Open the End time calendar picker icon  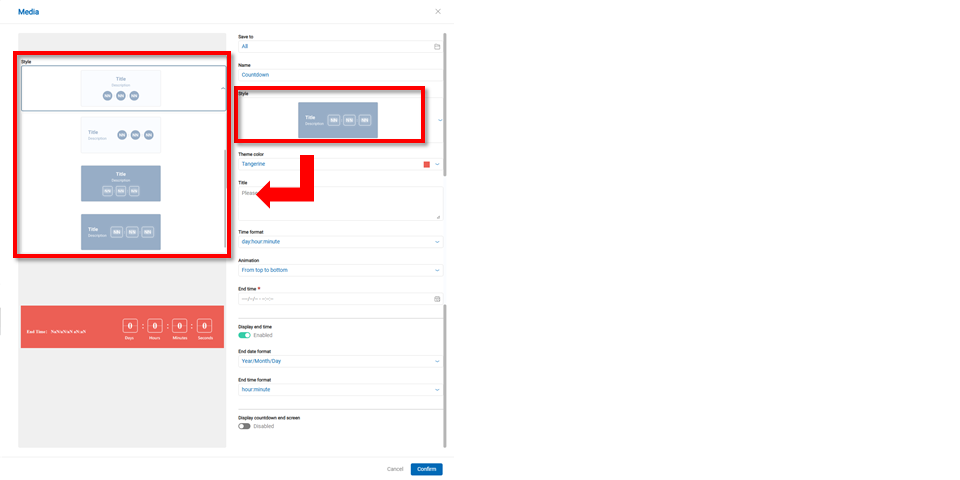pos(437,299)
